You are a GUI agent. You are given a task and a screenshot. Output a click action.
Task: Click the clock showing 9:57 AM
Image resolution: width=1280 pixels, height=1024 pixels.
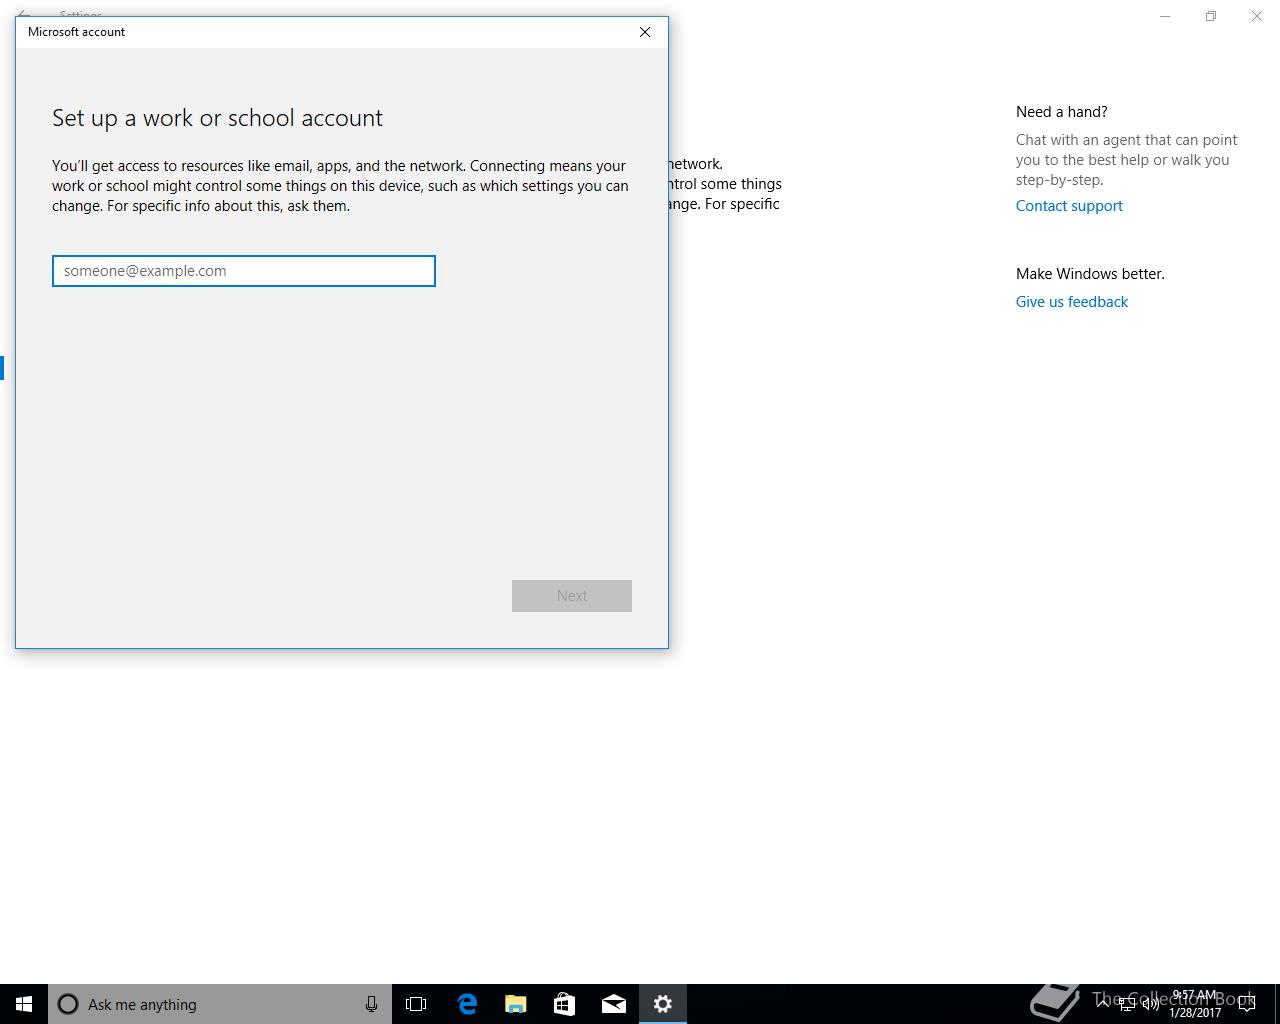(1195, 1004)
